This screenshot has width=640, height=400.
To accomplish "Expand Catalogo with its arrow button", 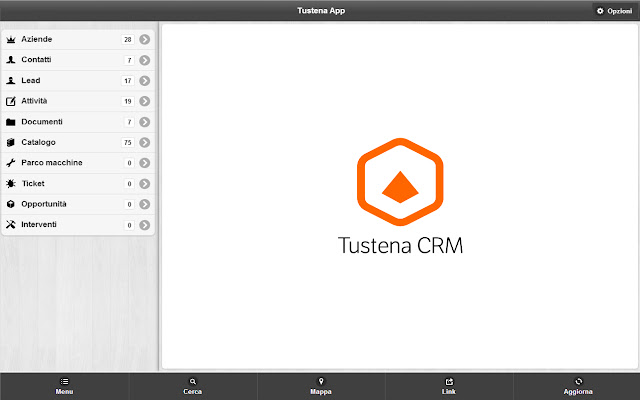I will [x=144, y=142].
